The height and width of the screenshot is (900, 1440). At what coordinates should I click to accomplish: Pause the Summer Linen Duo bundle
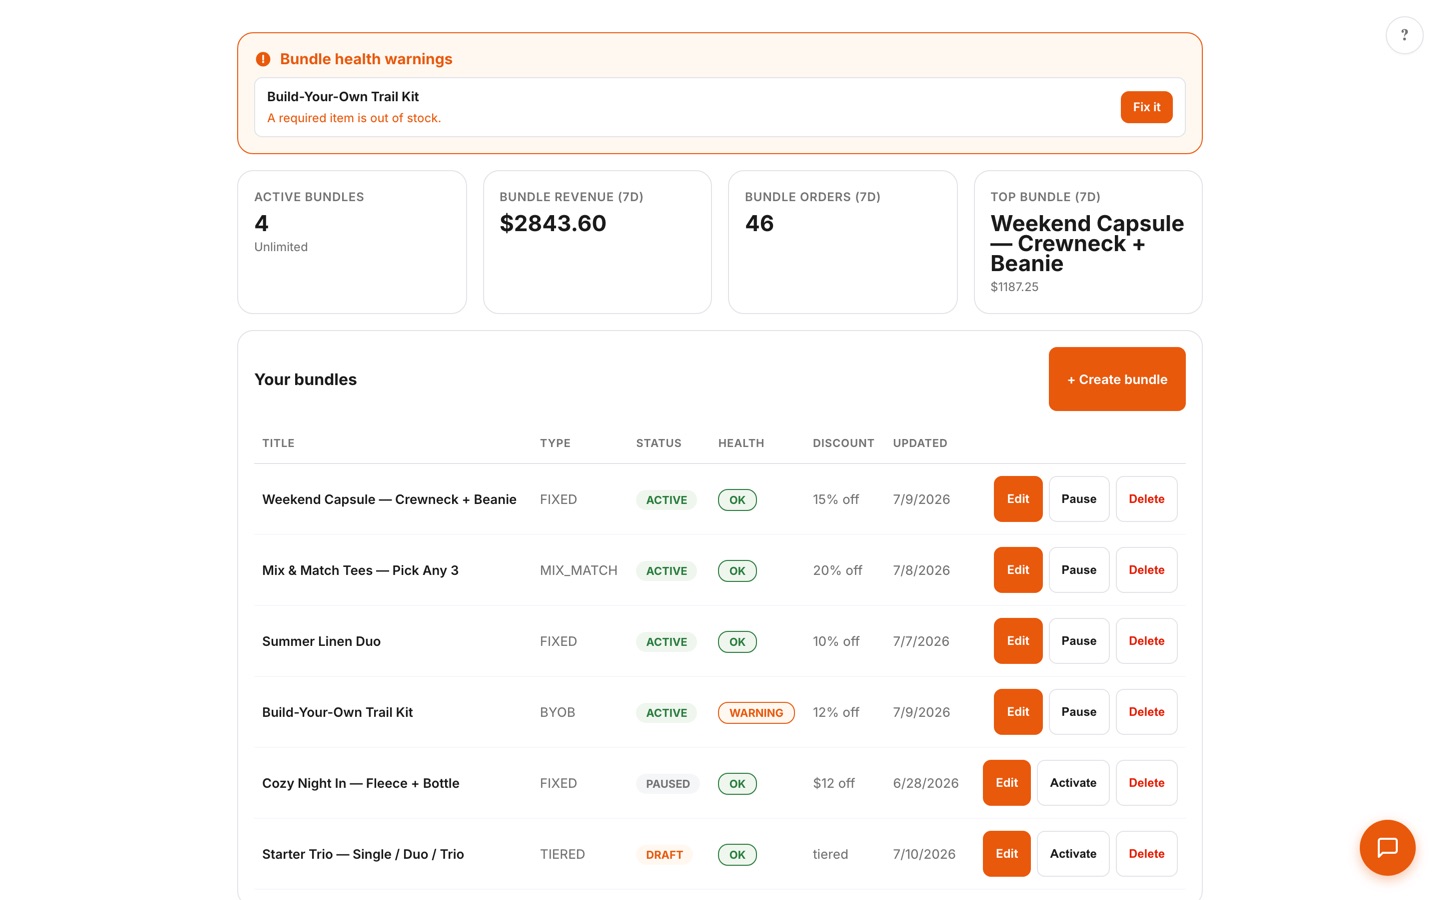(1079, 641)
